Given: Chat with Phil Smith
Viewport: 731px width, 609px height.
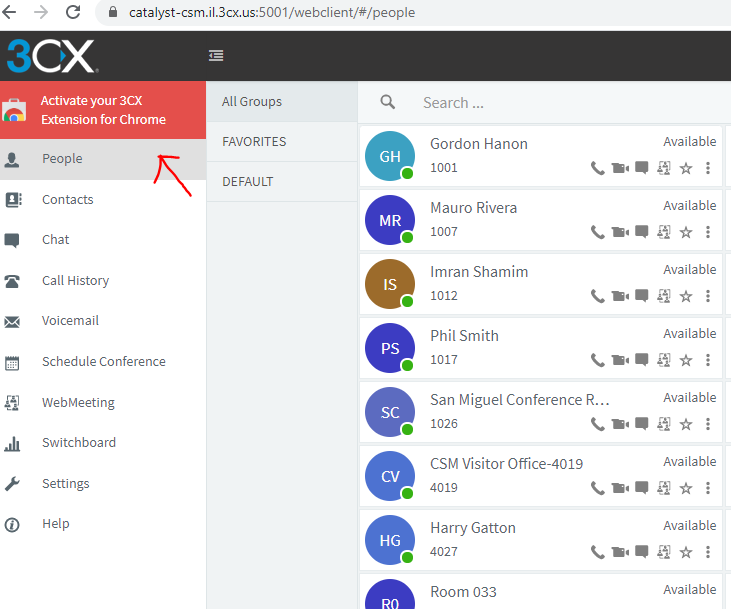Looking at the screenshot, I should click(642, 360).
